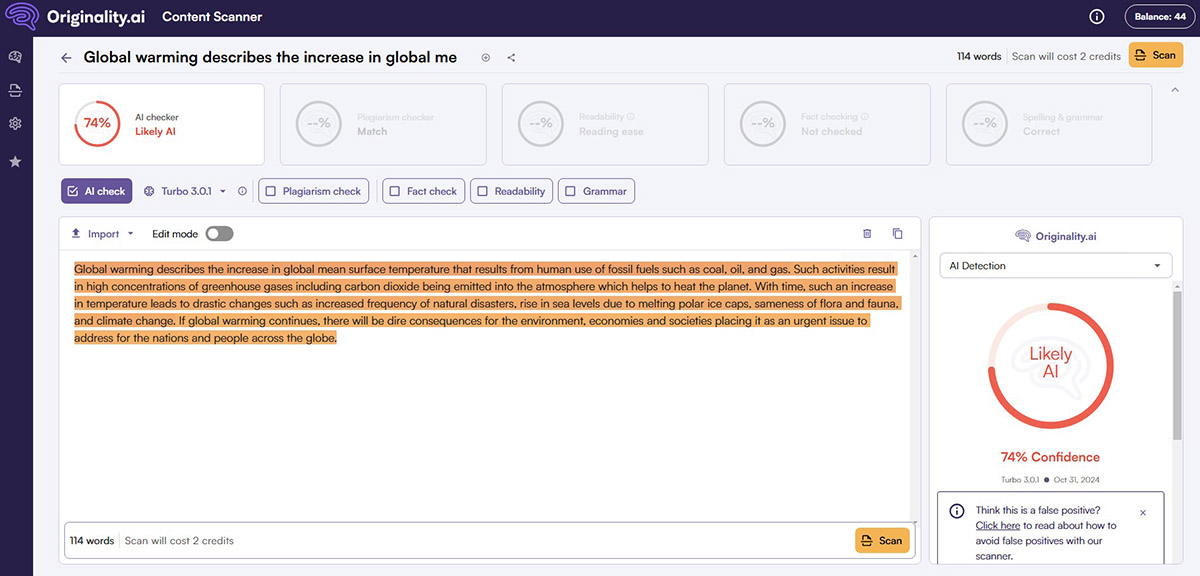Delete text using the trash icon
This screenshot has height=576, width=1200.
[x=867, y=234]
